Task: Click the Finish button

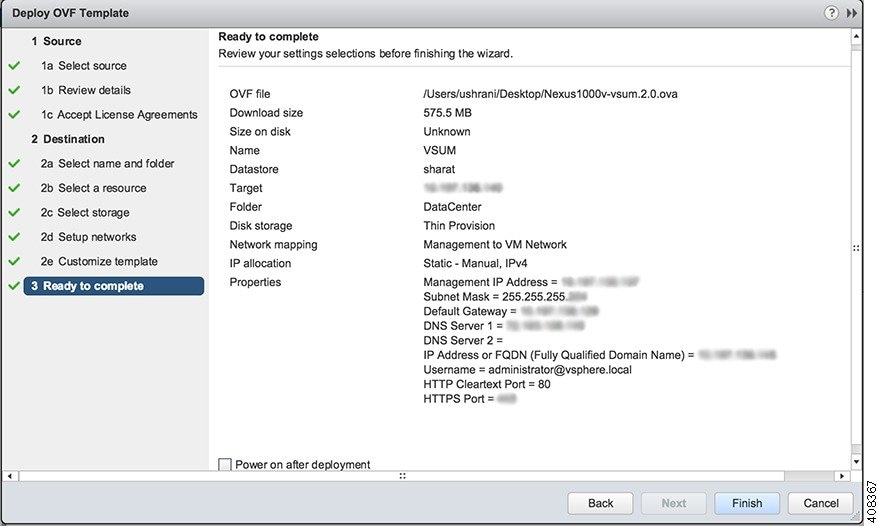Action: click(x=747, y=503)
